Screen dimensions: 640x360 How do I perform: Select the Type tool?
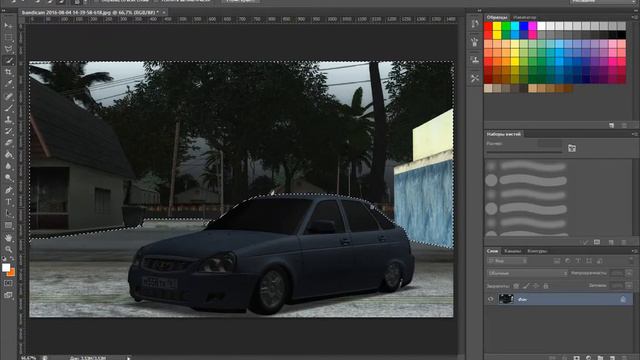(x=8, y=202)
